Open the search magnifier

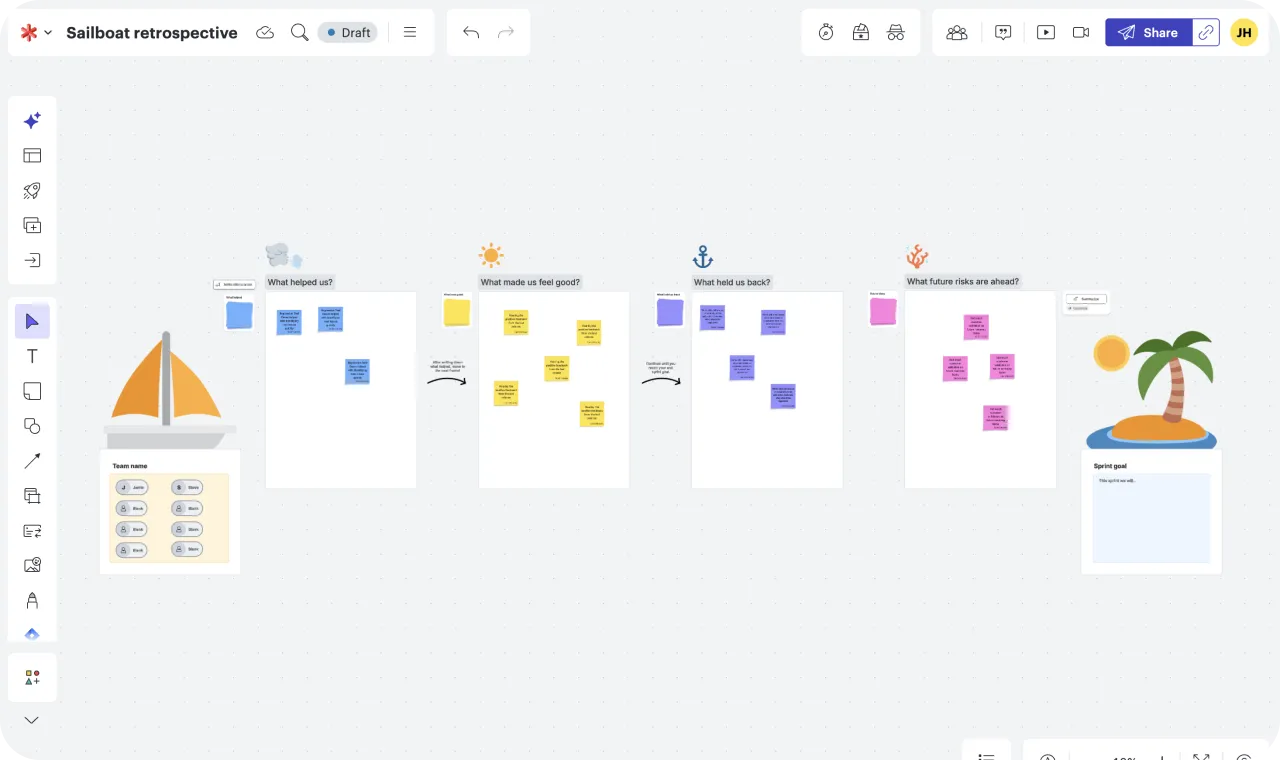[x=299, y=32]
